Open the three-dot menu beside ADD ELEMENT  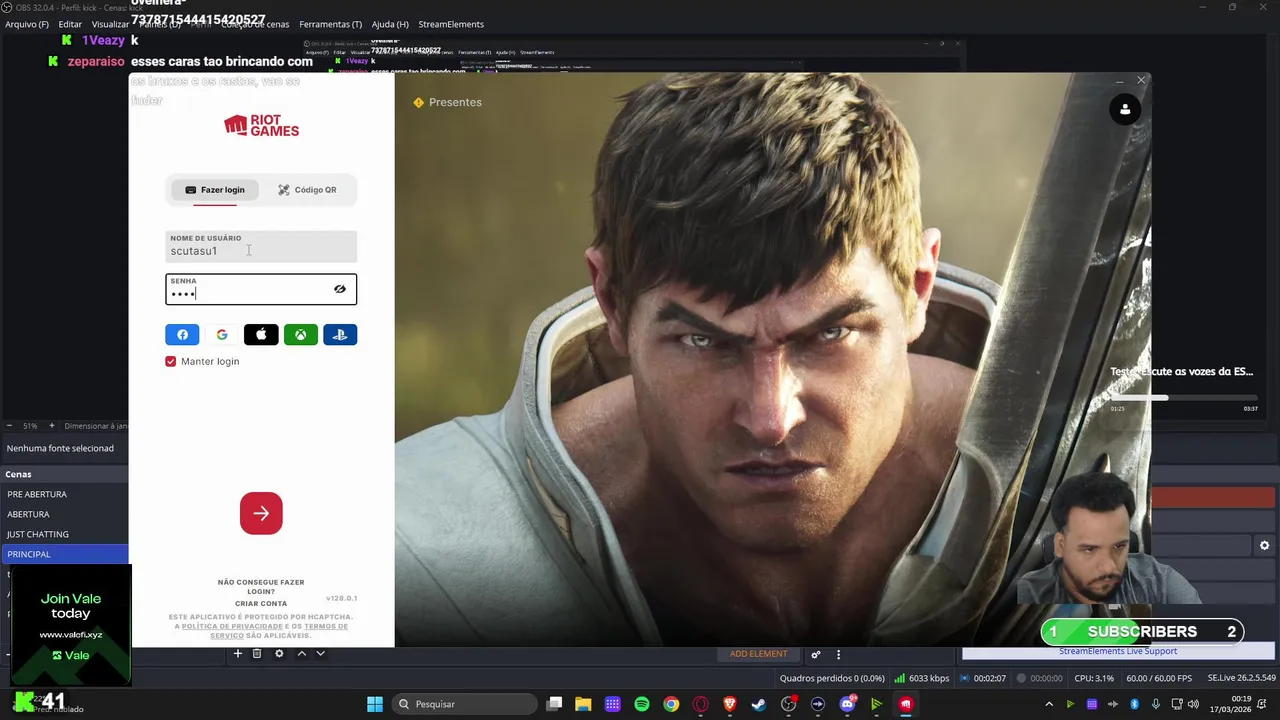click(x=838, y=654)
